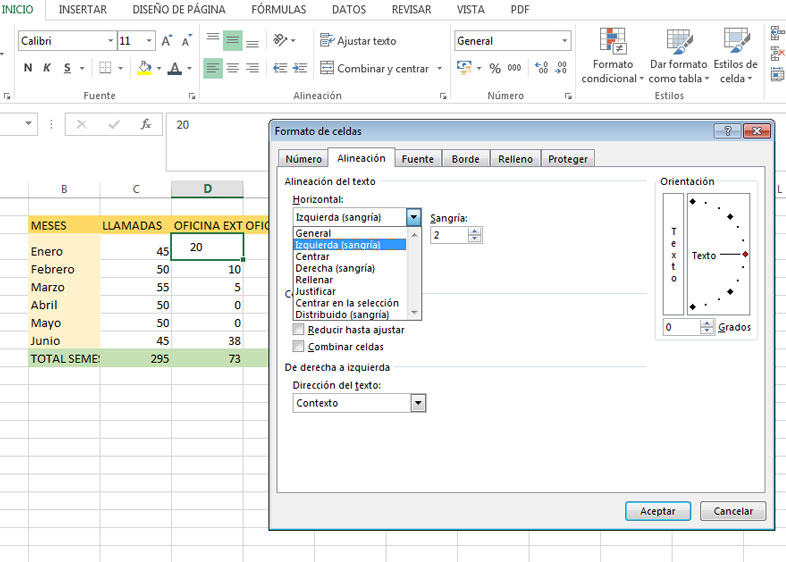This screenshot has height=562, width=786.
Task: Apply font color A icon
Action: 174,68
